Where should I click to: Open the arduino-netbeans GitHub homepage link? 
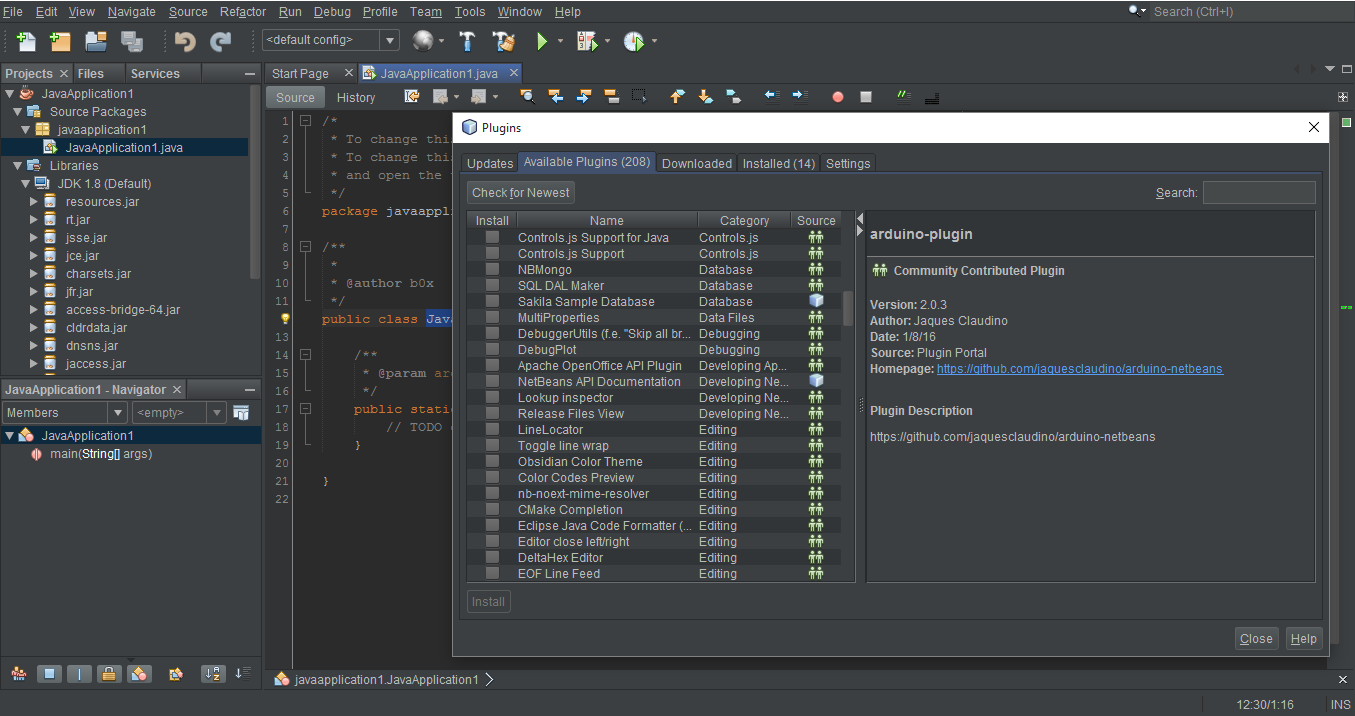[1079, 369]
